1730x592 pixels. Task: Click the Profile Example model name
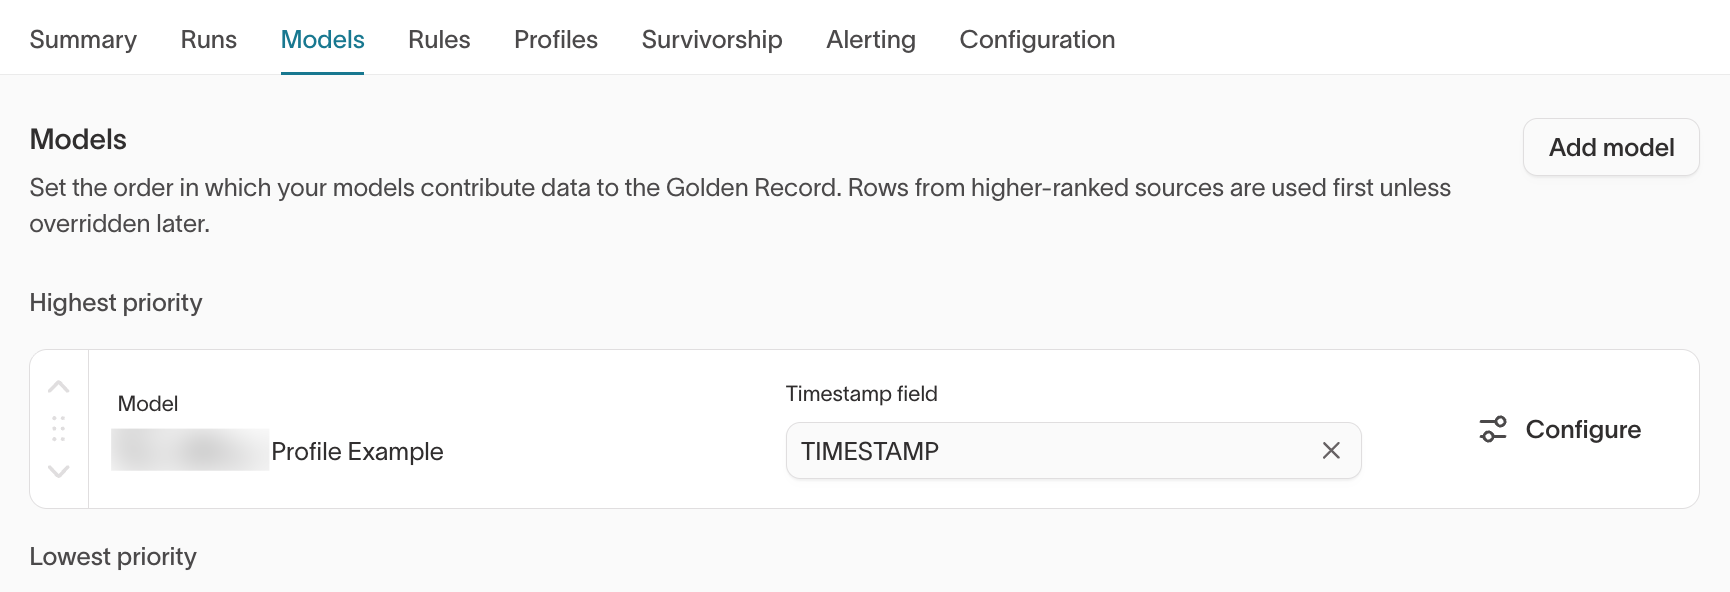[x=357, y=452]
